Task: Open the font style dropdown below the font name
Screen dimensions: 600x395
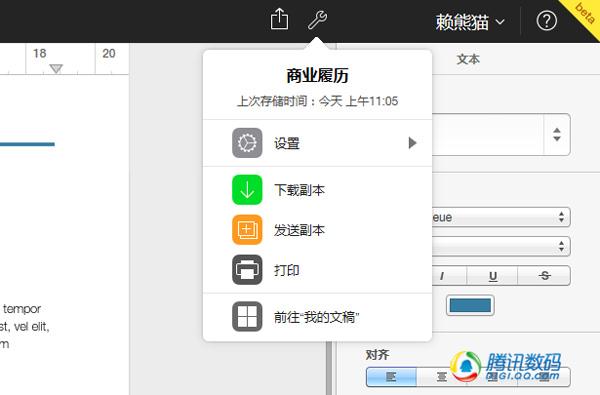Action: tap(501, 246)
